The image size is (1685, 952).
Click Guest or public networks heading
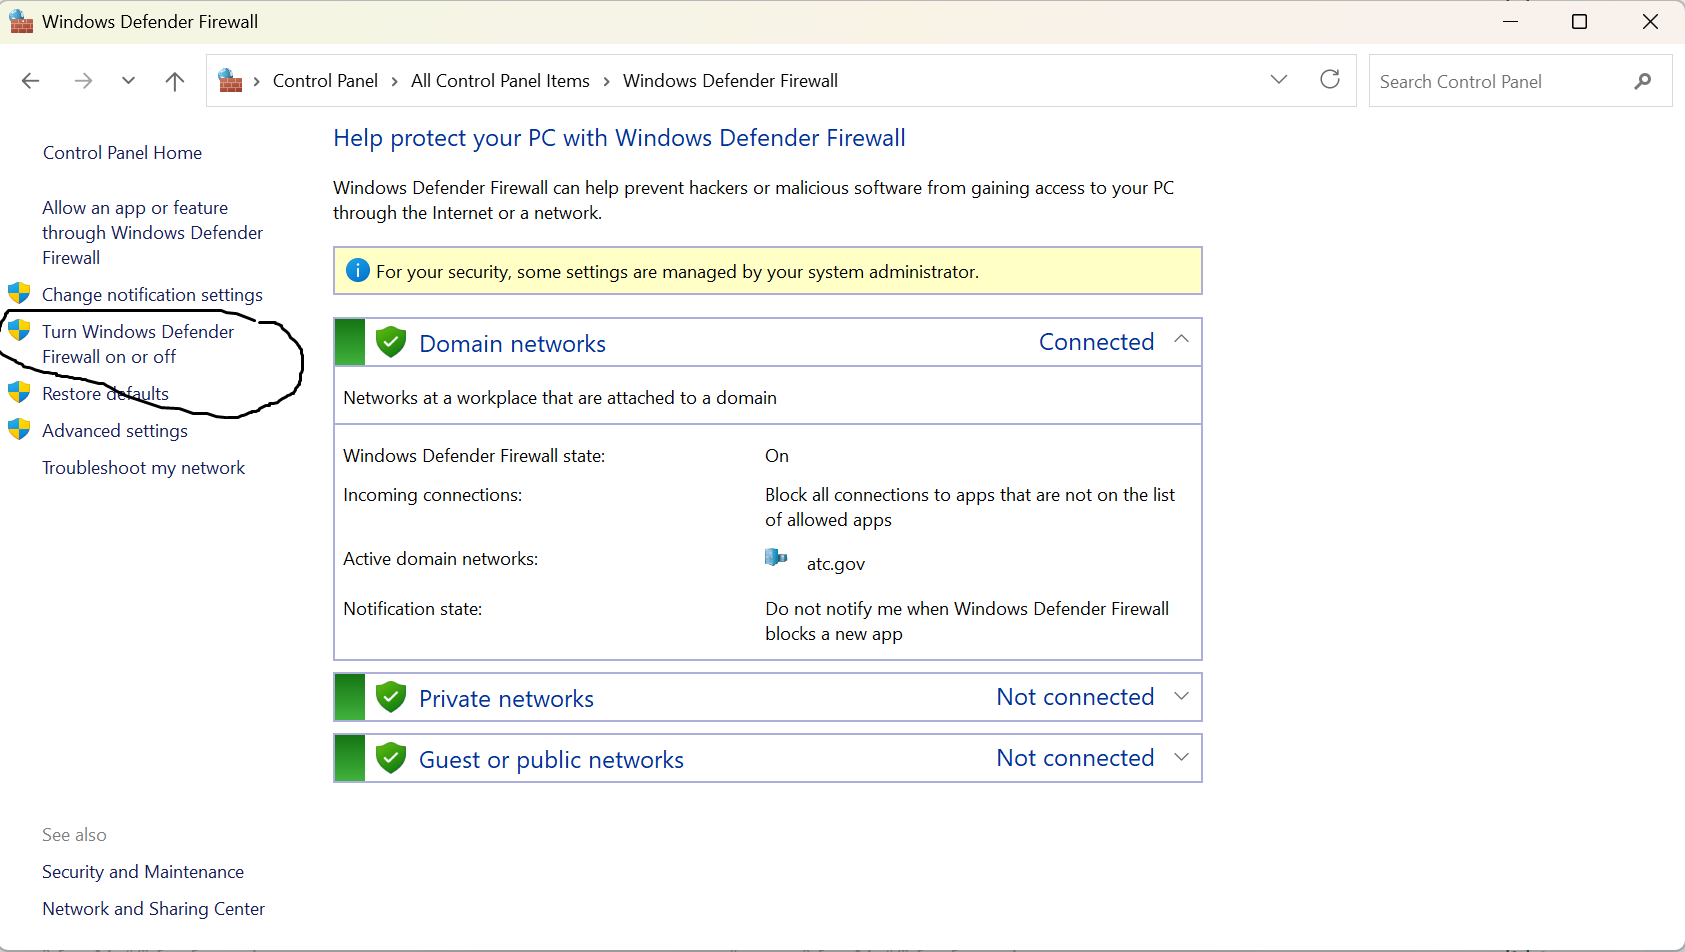tap(551, 760)
